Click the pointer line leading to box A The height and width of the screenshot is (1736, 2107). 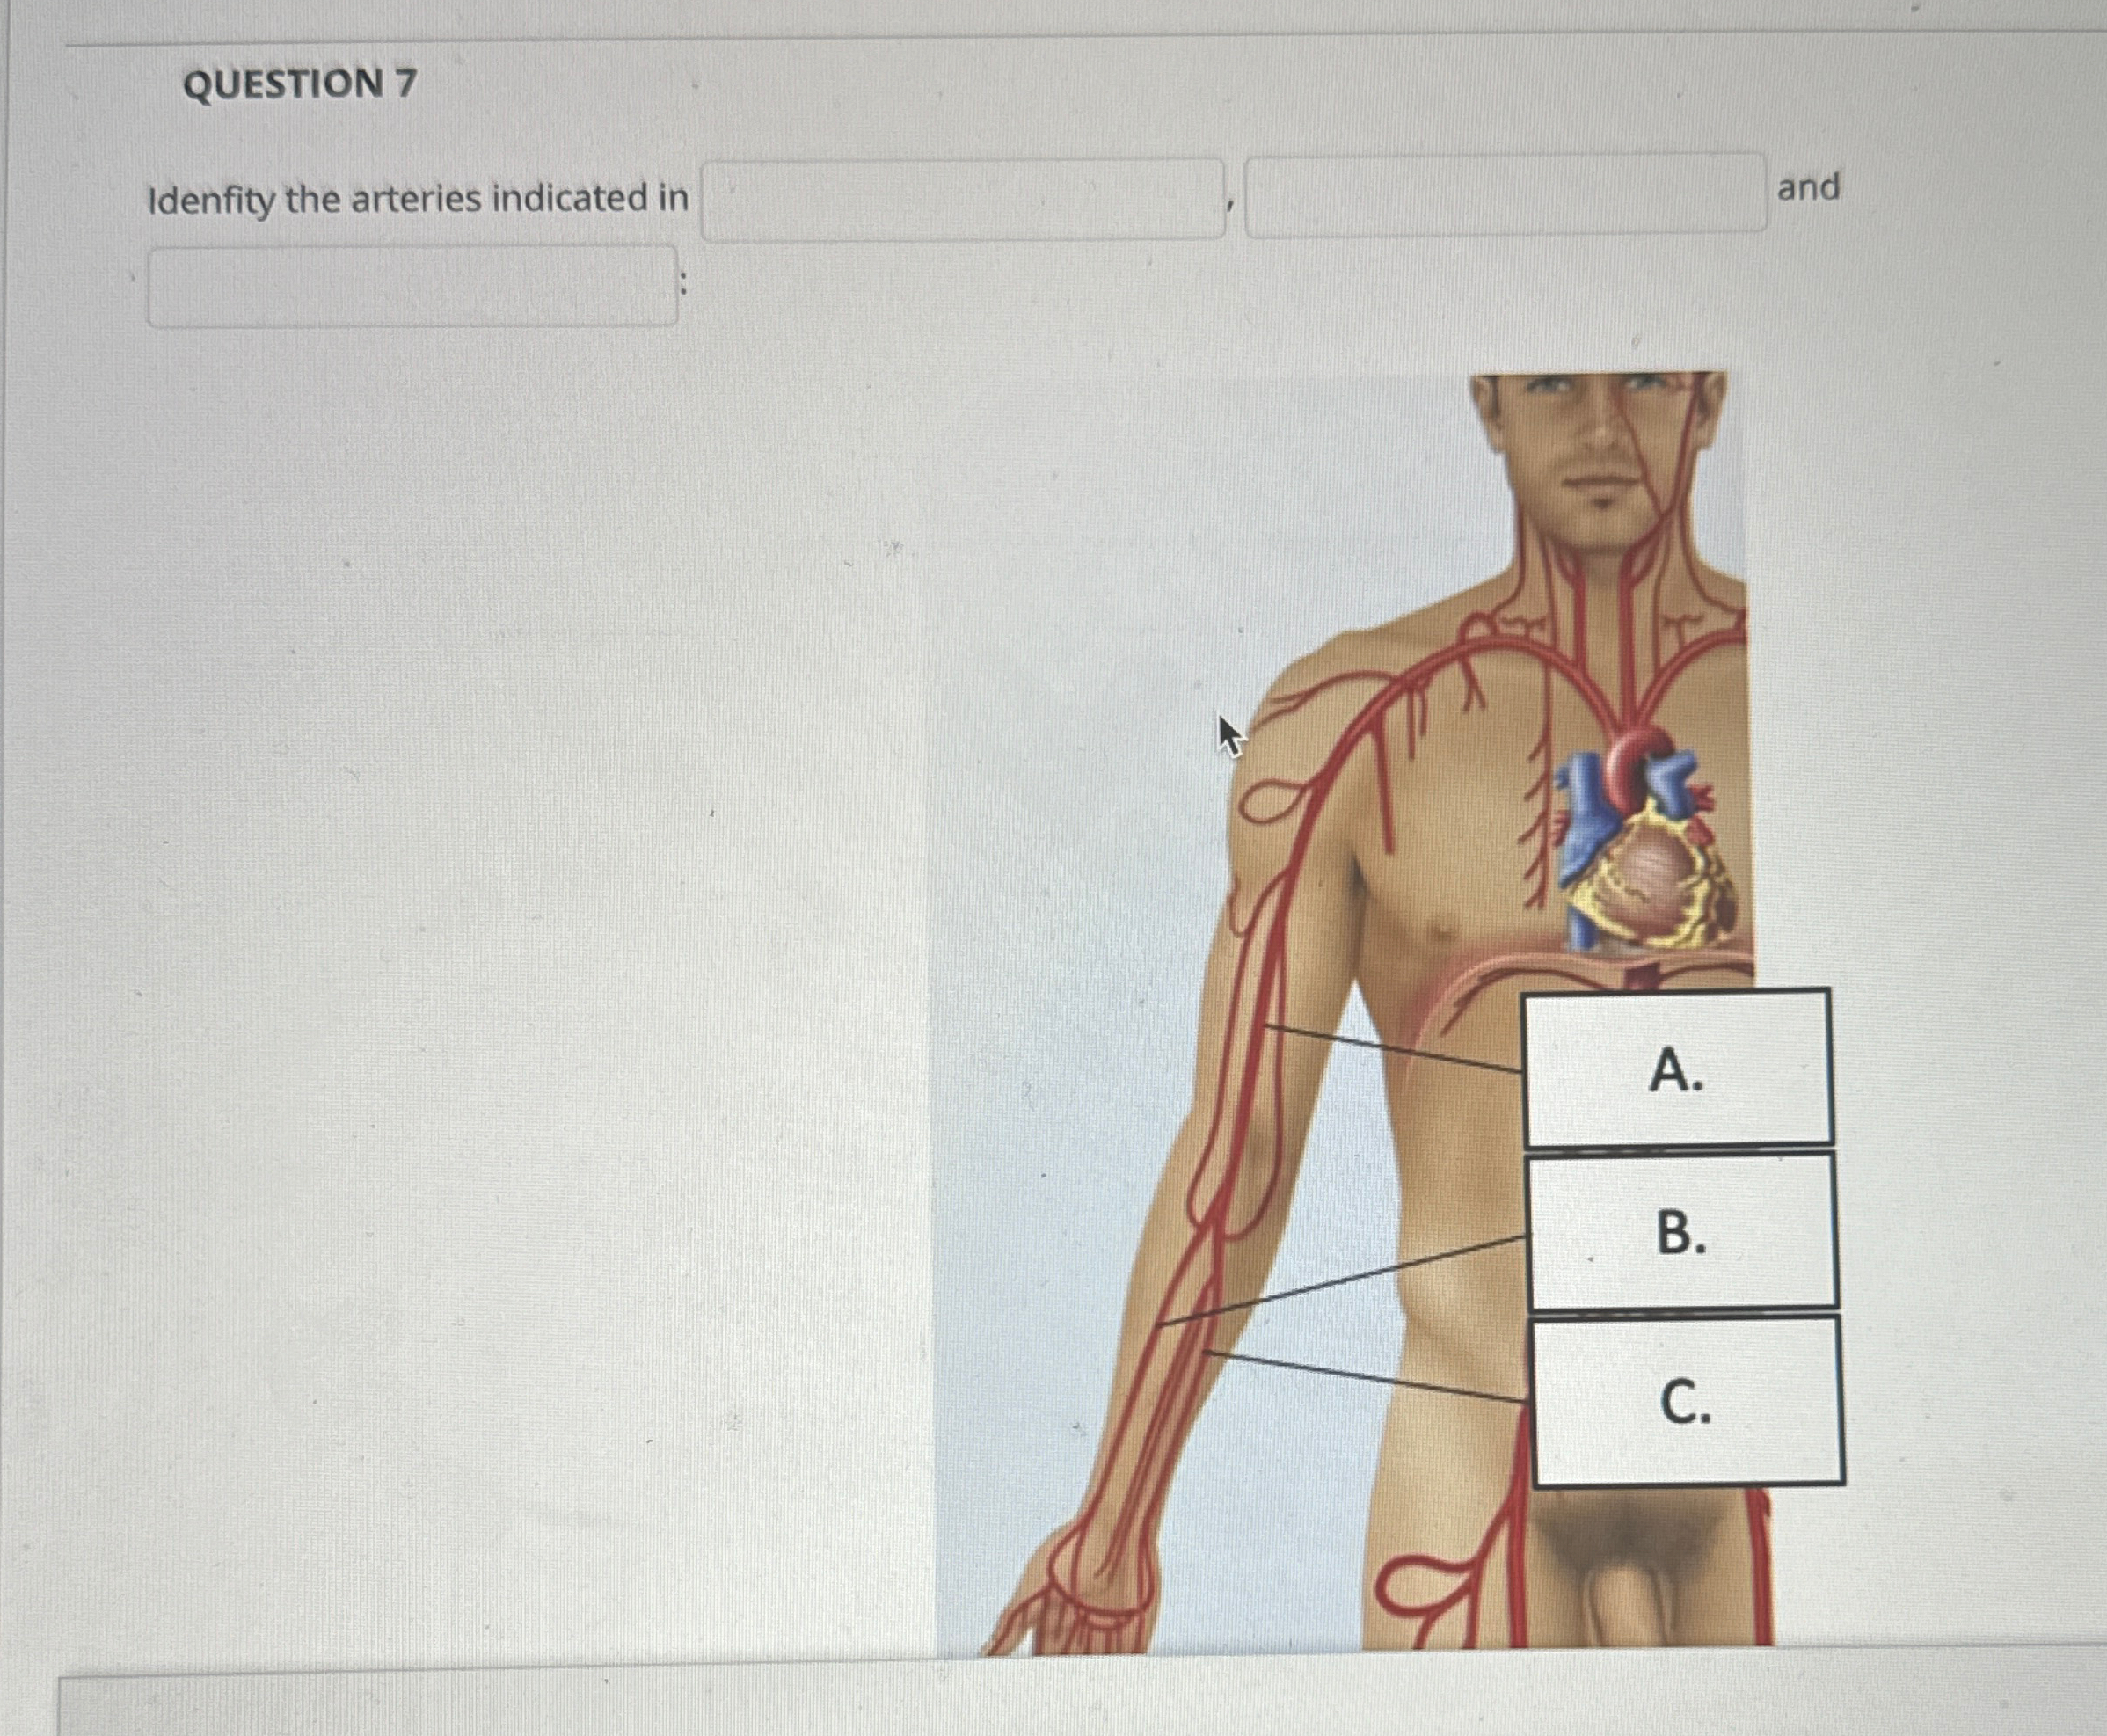pyautogui.click(x=1392, y=1048)
